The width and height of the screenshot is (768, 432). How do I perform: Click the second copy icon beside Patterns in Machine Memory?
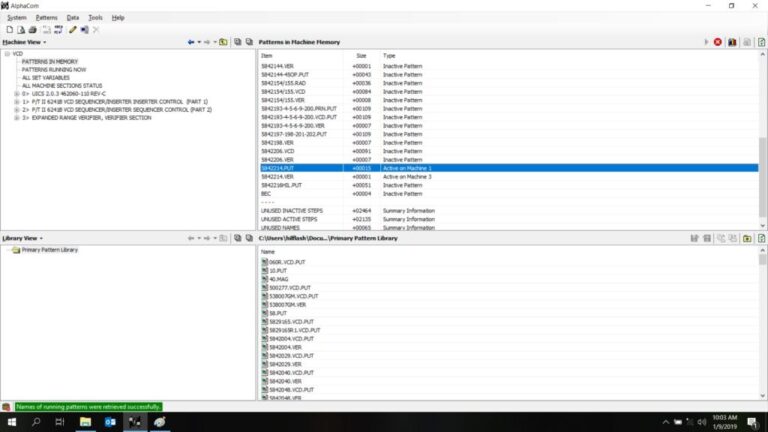(249, 42)
